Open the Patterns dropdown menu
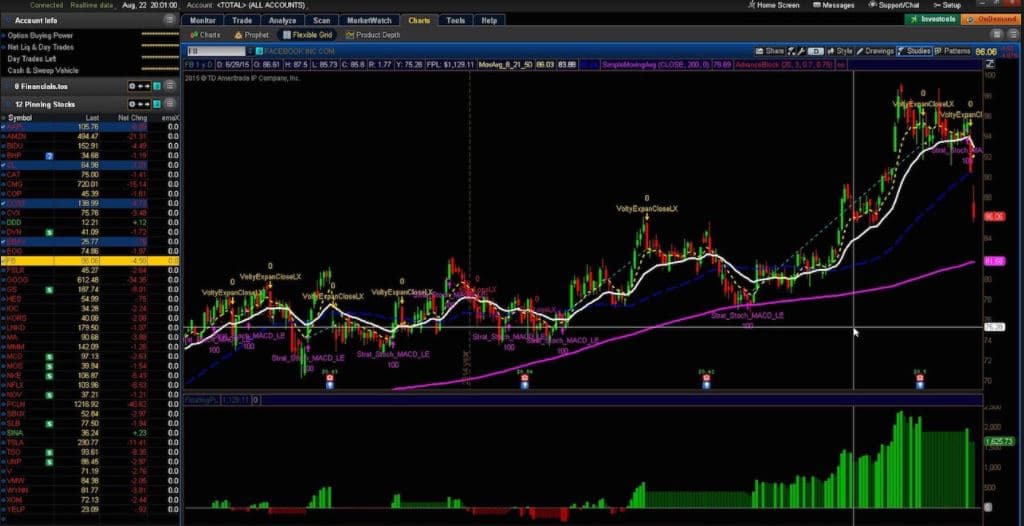 [x=952, y=51]
